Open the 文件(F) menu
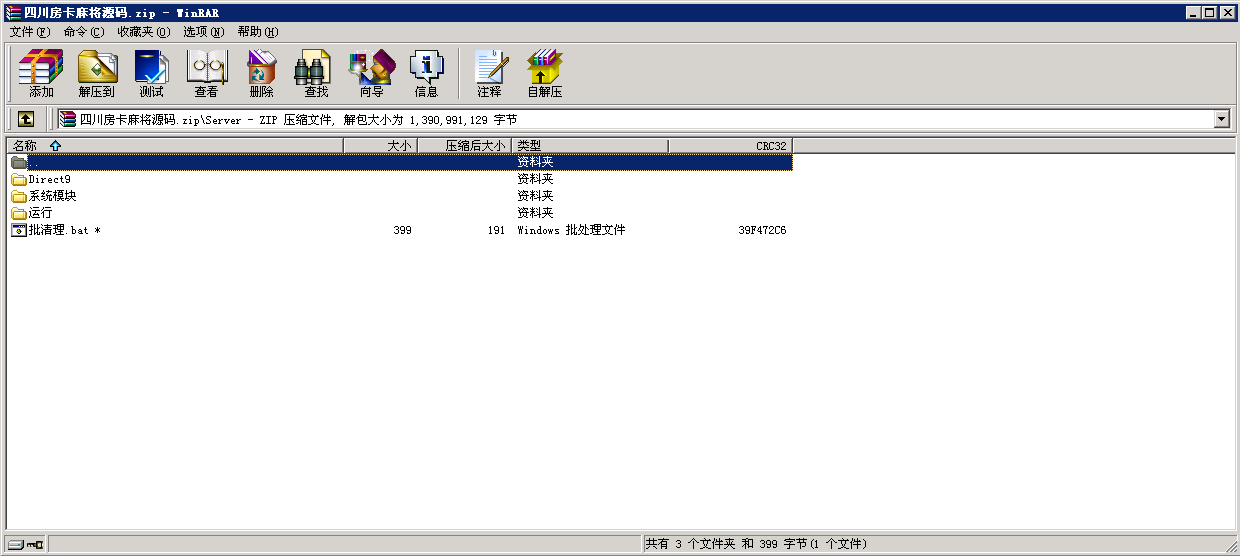Image resolution: width=1240 pixels, height=556 pixels. coord(30,32)
